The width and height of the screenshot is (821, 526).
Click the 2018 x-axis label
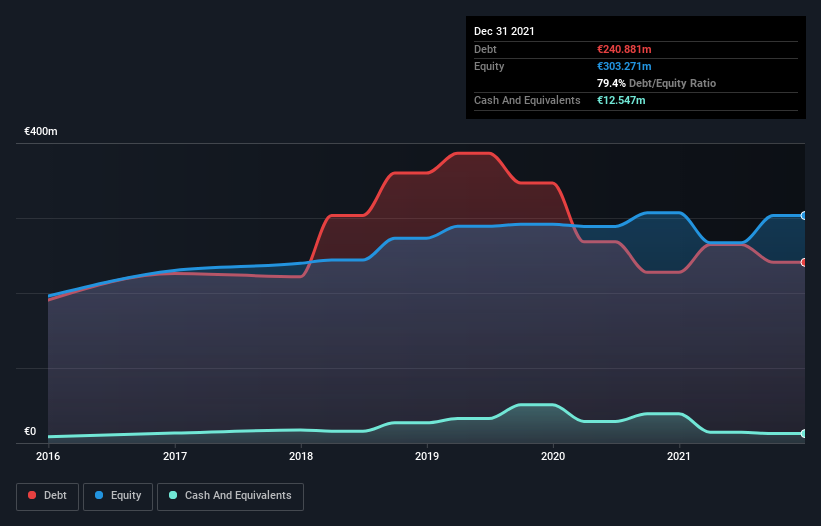(301, 456)
